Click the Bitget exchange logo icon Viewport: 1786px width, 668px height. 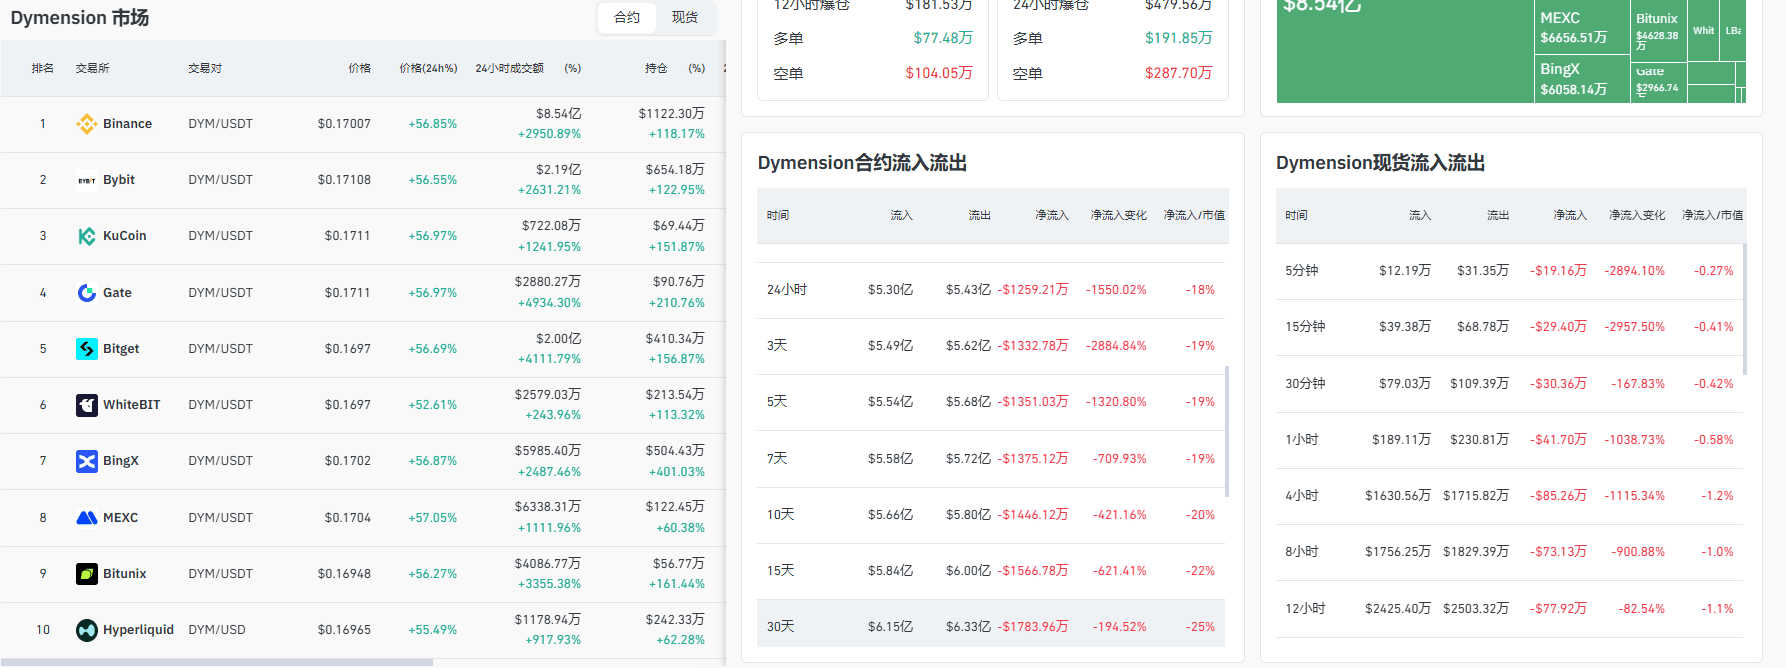(87, 349)
